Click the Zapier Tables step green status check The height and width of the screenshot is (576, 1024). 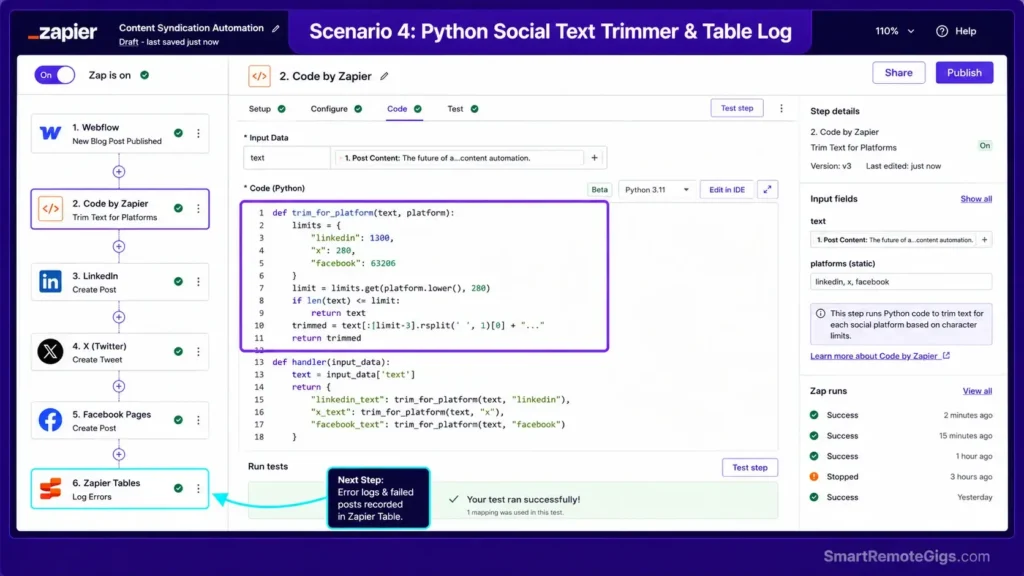(178, 488)
